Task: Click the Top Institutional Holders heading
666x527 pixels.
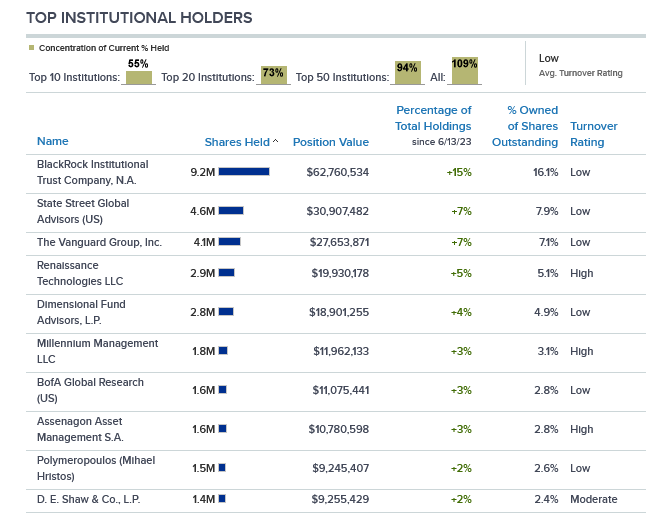Action: click(139, 18)
